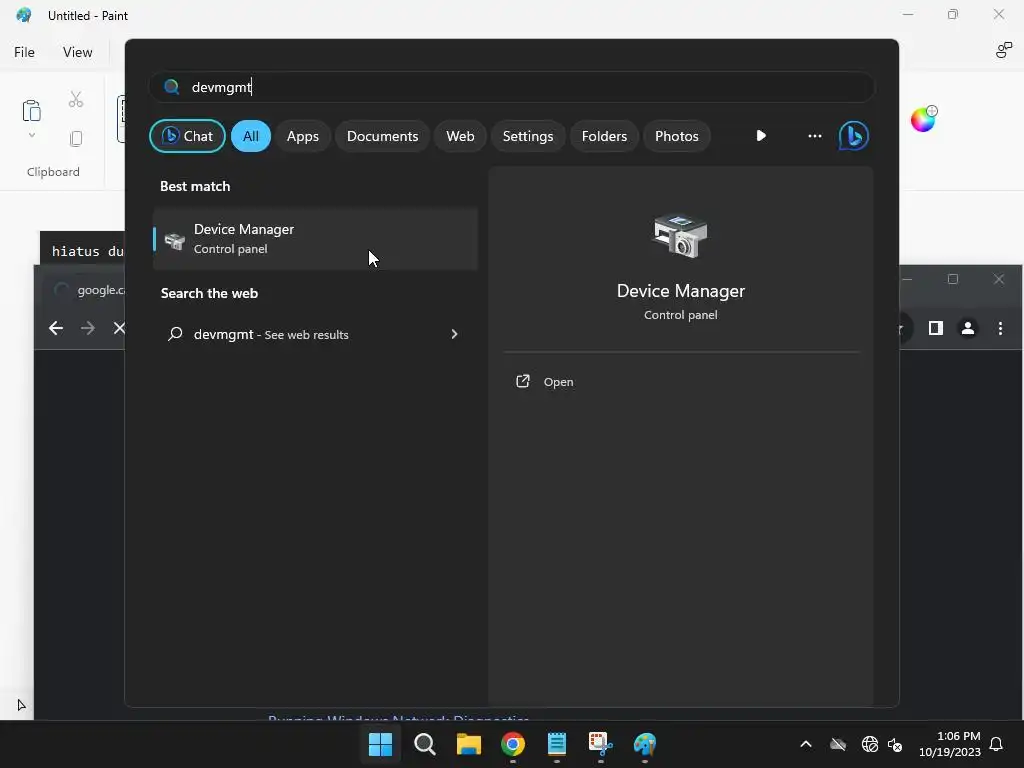Show hidden system tray icons

[x=806, y=744]
